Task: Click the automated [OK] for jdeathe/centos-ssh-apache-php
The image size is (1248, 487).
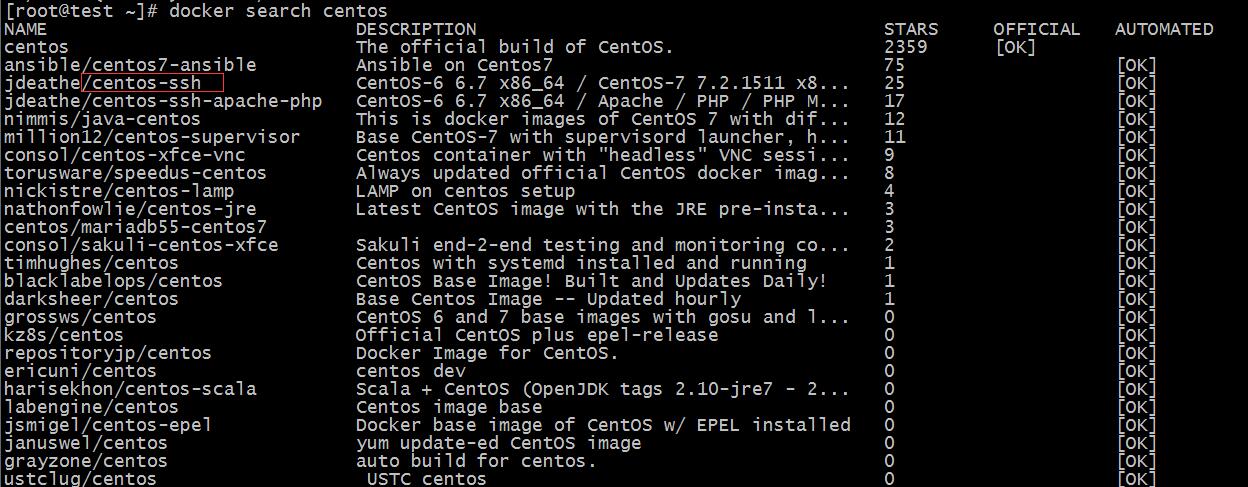Action: coord(1136,101)
